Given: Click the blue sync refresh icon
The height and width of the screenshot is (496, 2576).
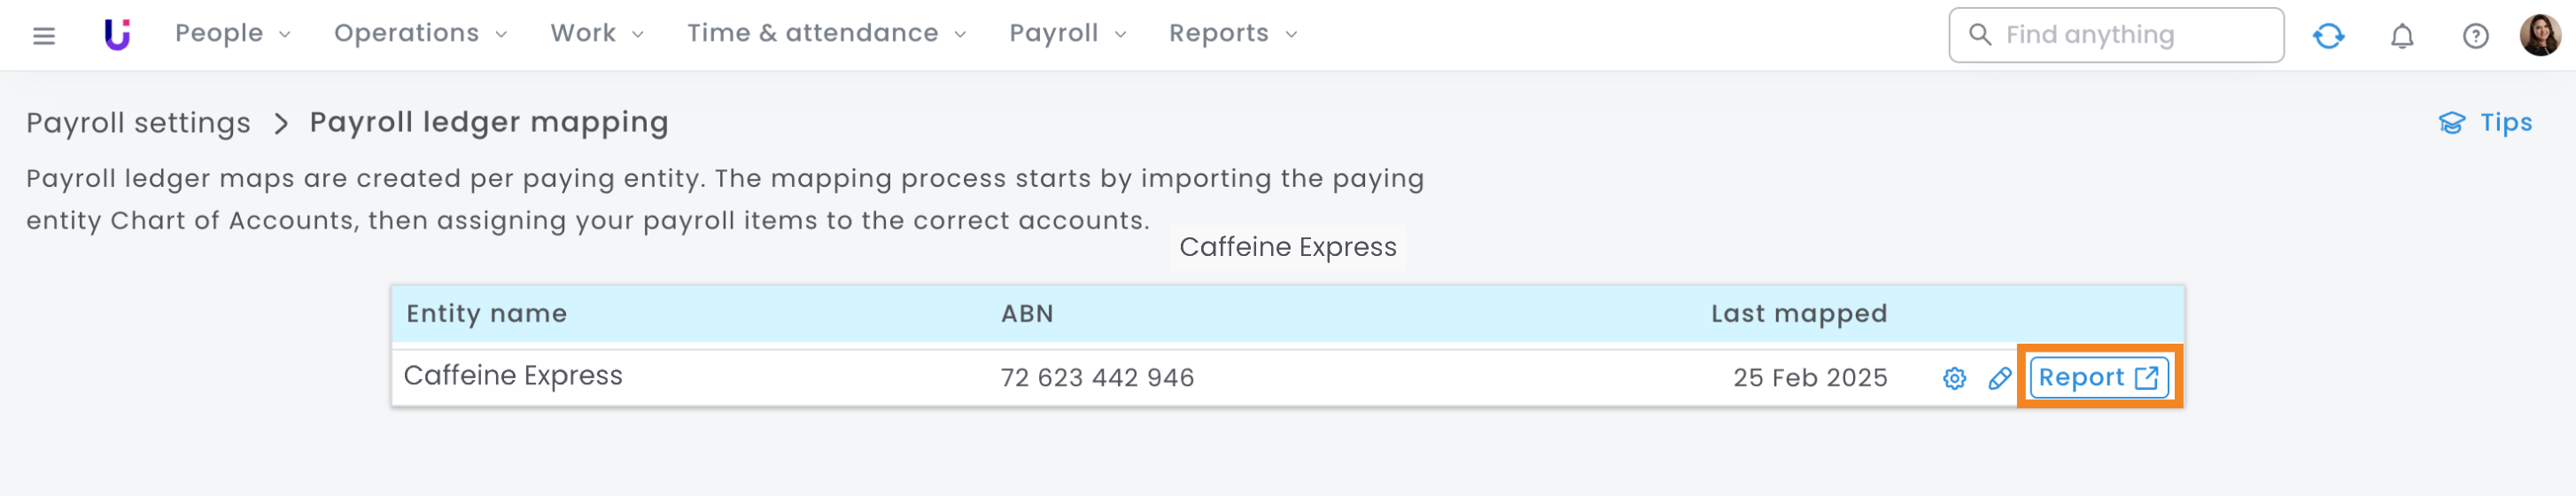Looking at the screenshot, I should (x=2328, y=36).
